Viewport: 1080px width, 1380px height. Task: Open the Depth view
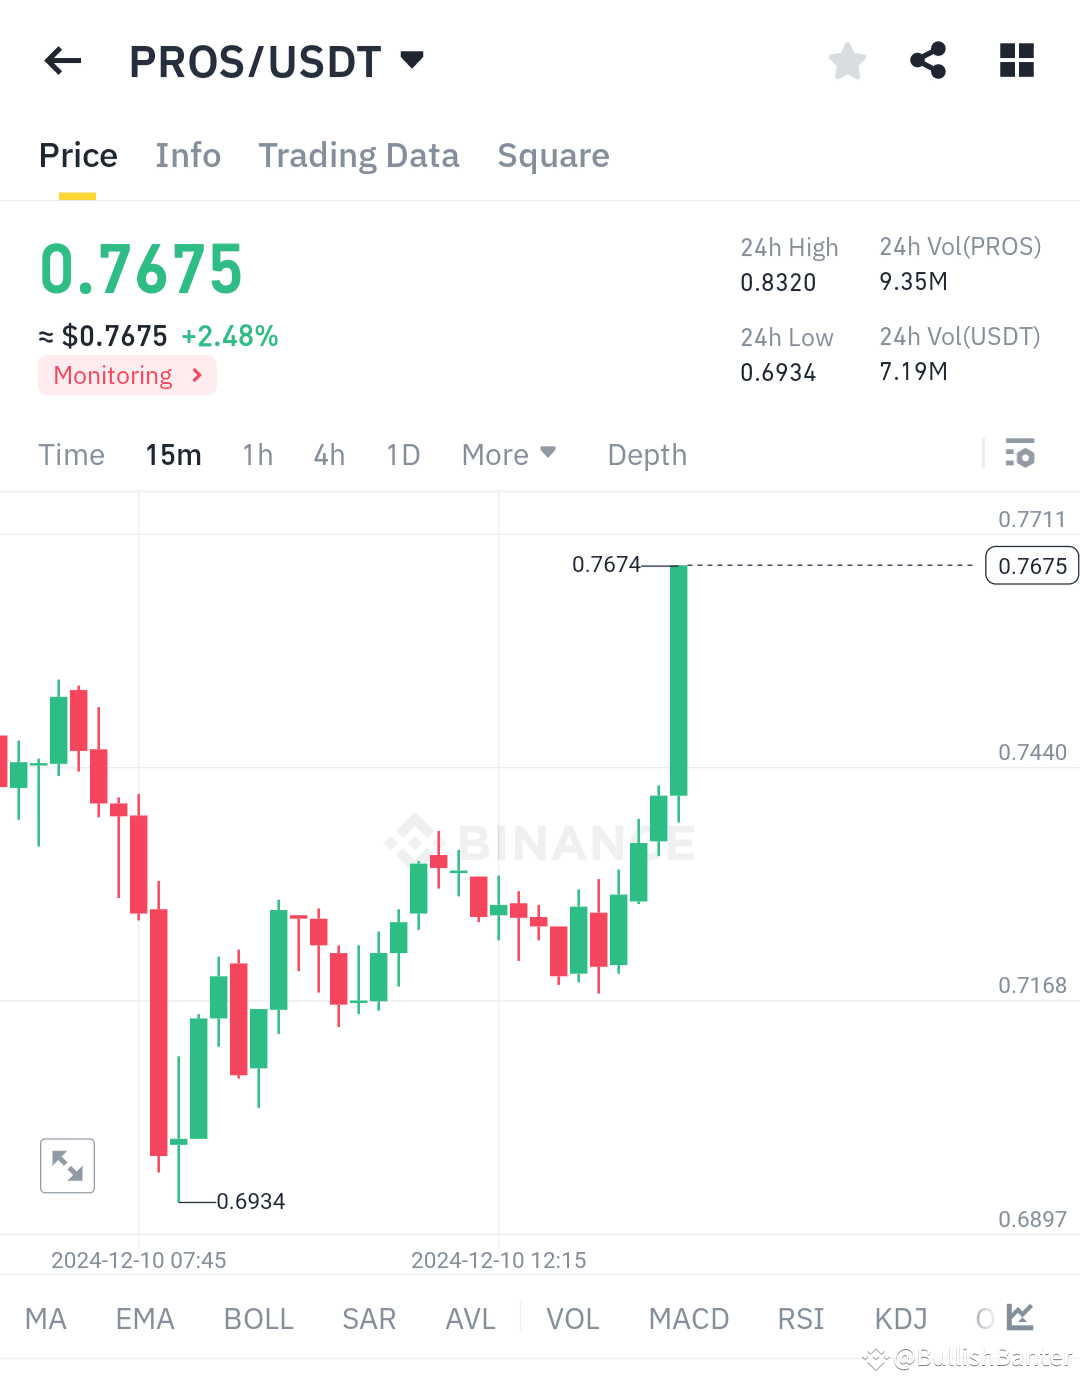(x=646, y=454)
